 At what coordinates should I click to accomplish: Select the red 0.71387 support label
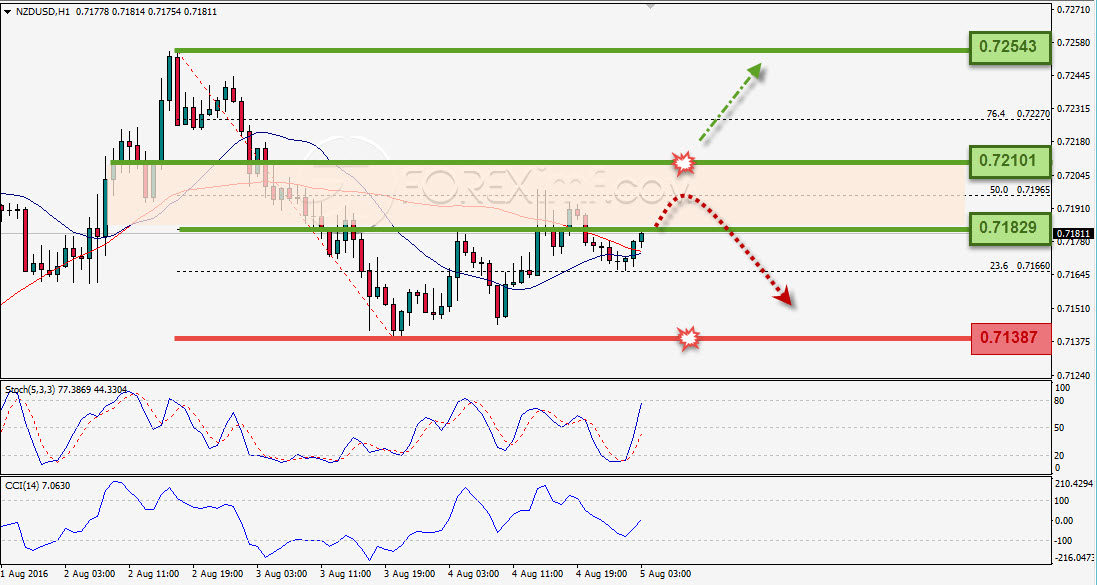[1011, 339]
